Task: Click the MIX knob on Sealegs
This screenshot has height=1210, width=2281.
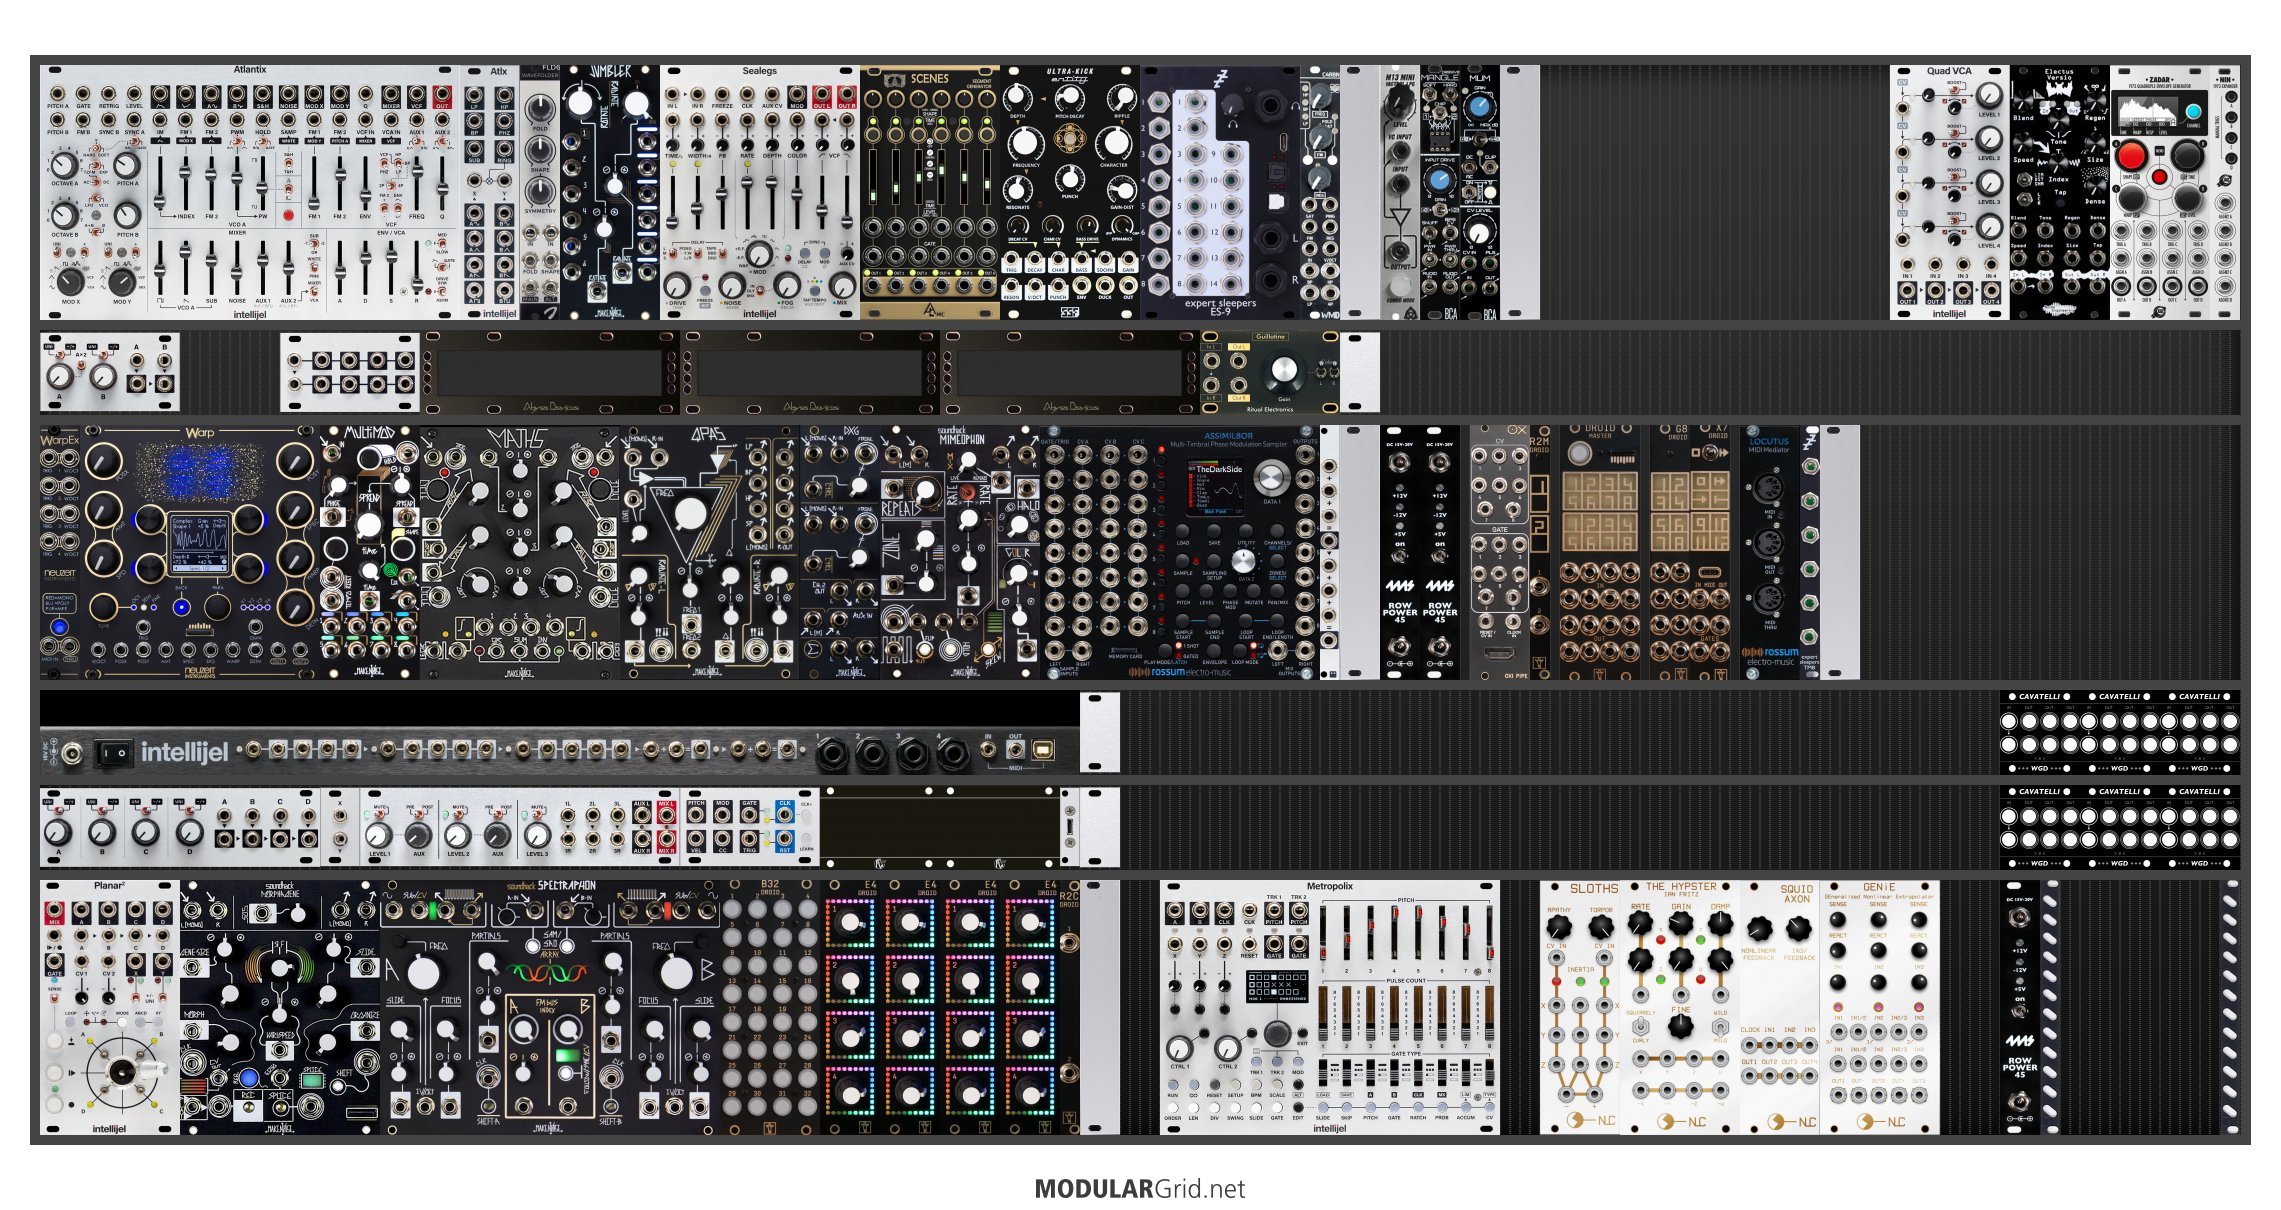Action: point(842,285)
